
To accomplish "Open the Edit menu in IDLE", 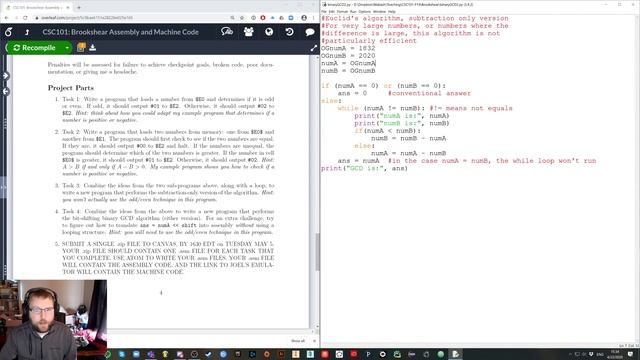I will tap(331, 12).
